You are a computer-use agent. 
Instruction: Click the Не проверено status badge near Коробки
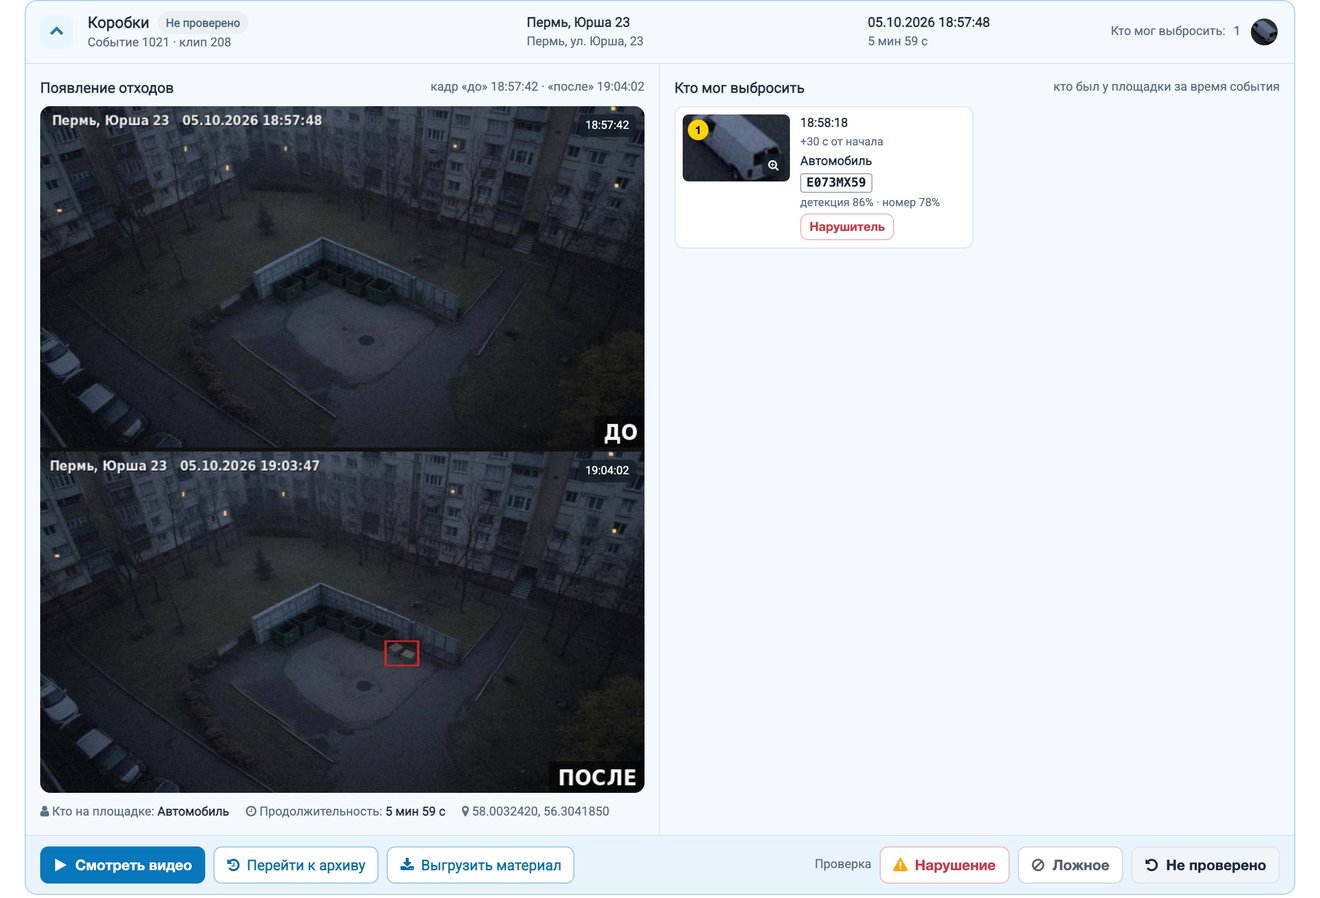pos(203,23)
